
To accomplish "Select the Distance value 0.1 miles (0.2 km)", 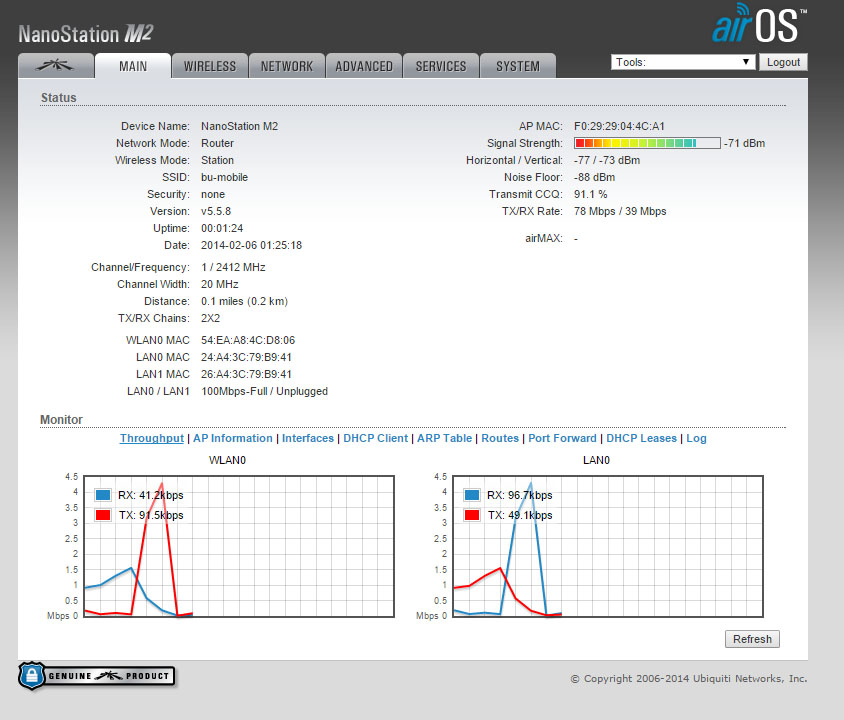I will [244, 301].
